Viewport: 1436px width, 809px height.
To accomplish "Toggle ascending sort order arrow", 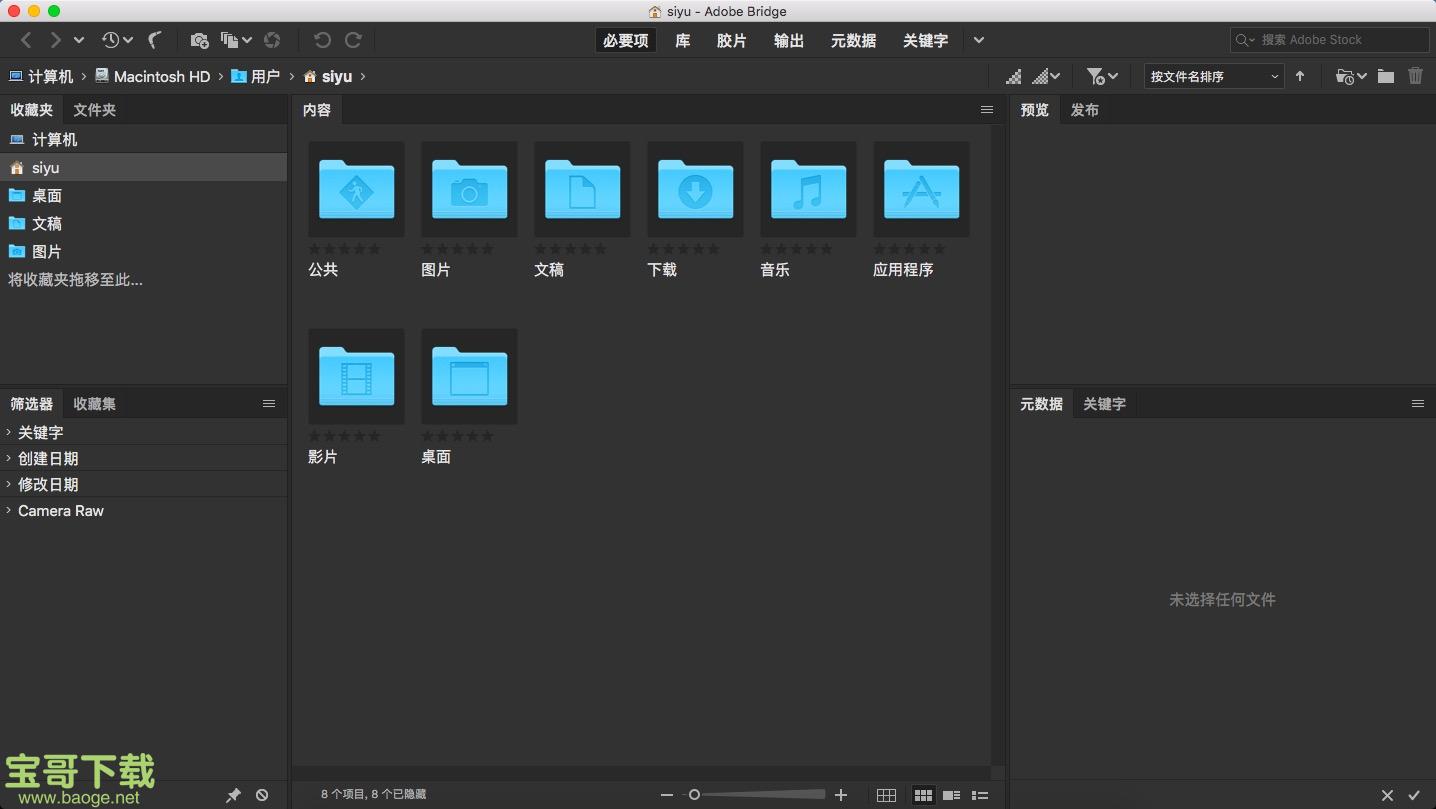I will [1300, 76].
